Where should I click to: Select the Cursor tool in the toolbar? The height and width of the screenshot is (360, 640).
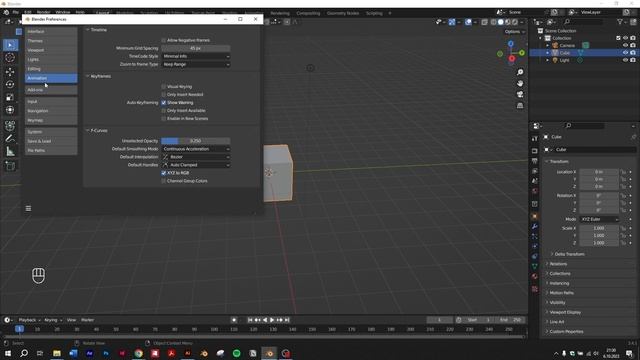tap(10, 58)
